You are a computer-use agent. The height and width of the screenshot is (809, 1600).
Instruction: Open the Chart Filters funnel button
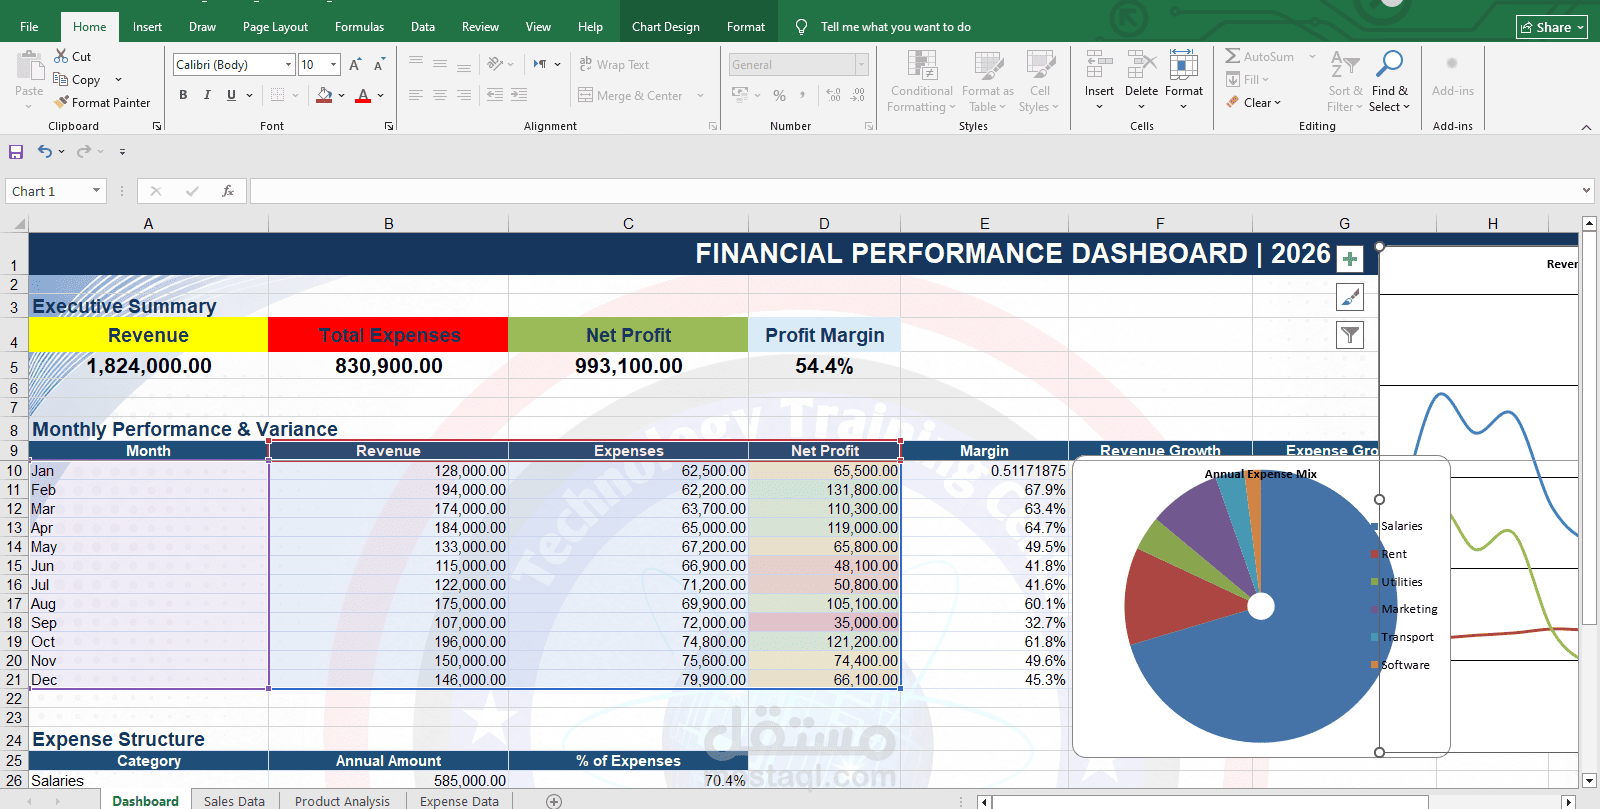1350,335
